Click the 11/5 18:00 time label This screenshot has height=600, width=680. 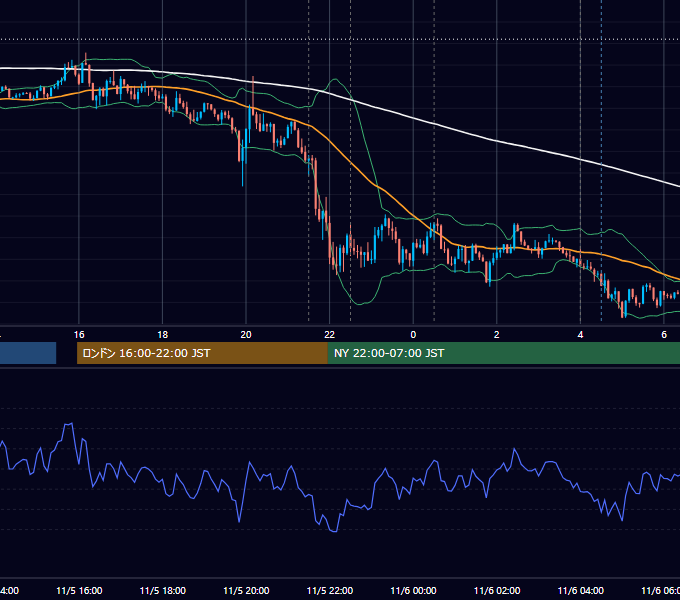[x=163, y=590]
